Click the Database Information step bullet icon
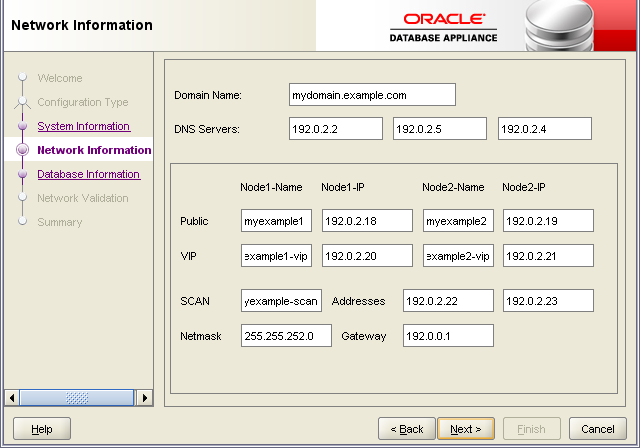This screenshot has height=448, width=640. [x=23, y=174]
